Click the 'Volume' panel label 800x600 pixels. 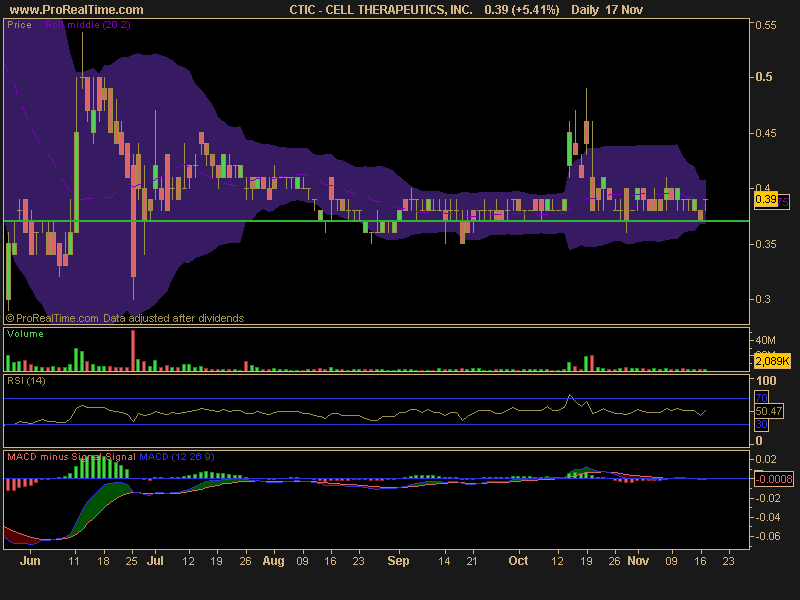25,334
